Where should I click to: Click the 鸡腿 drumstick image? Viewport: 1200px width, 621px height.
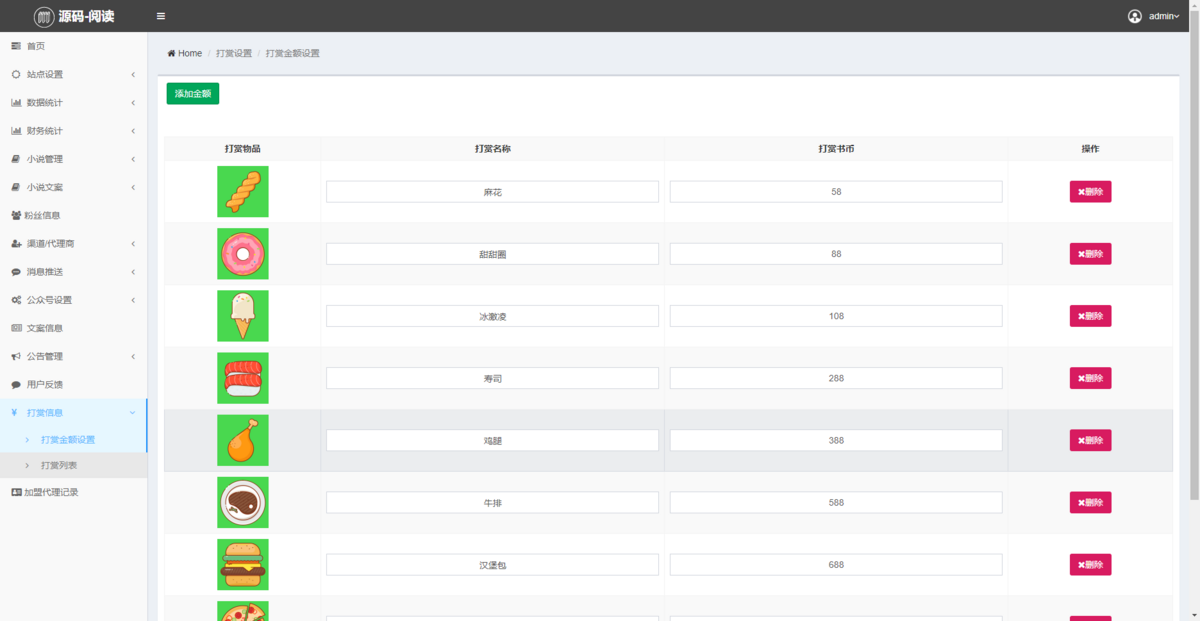point(243,440)
